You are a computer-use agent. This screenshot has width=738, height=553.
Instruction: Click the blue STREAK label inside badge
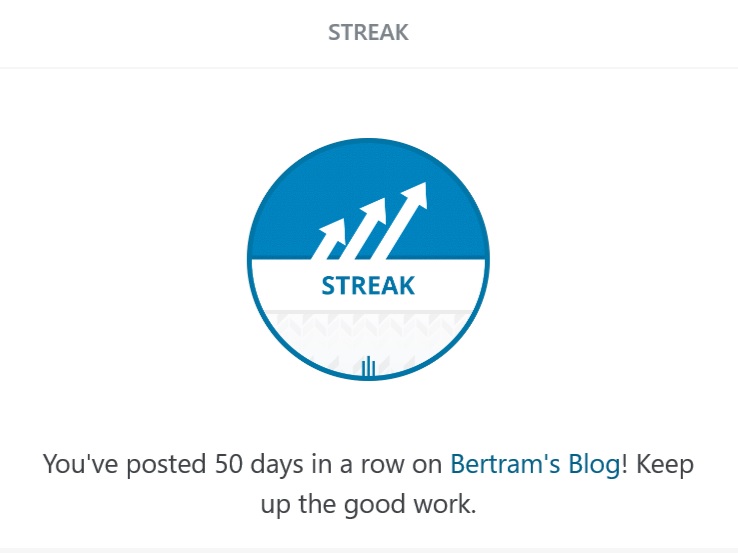368,286
